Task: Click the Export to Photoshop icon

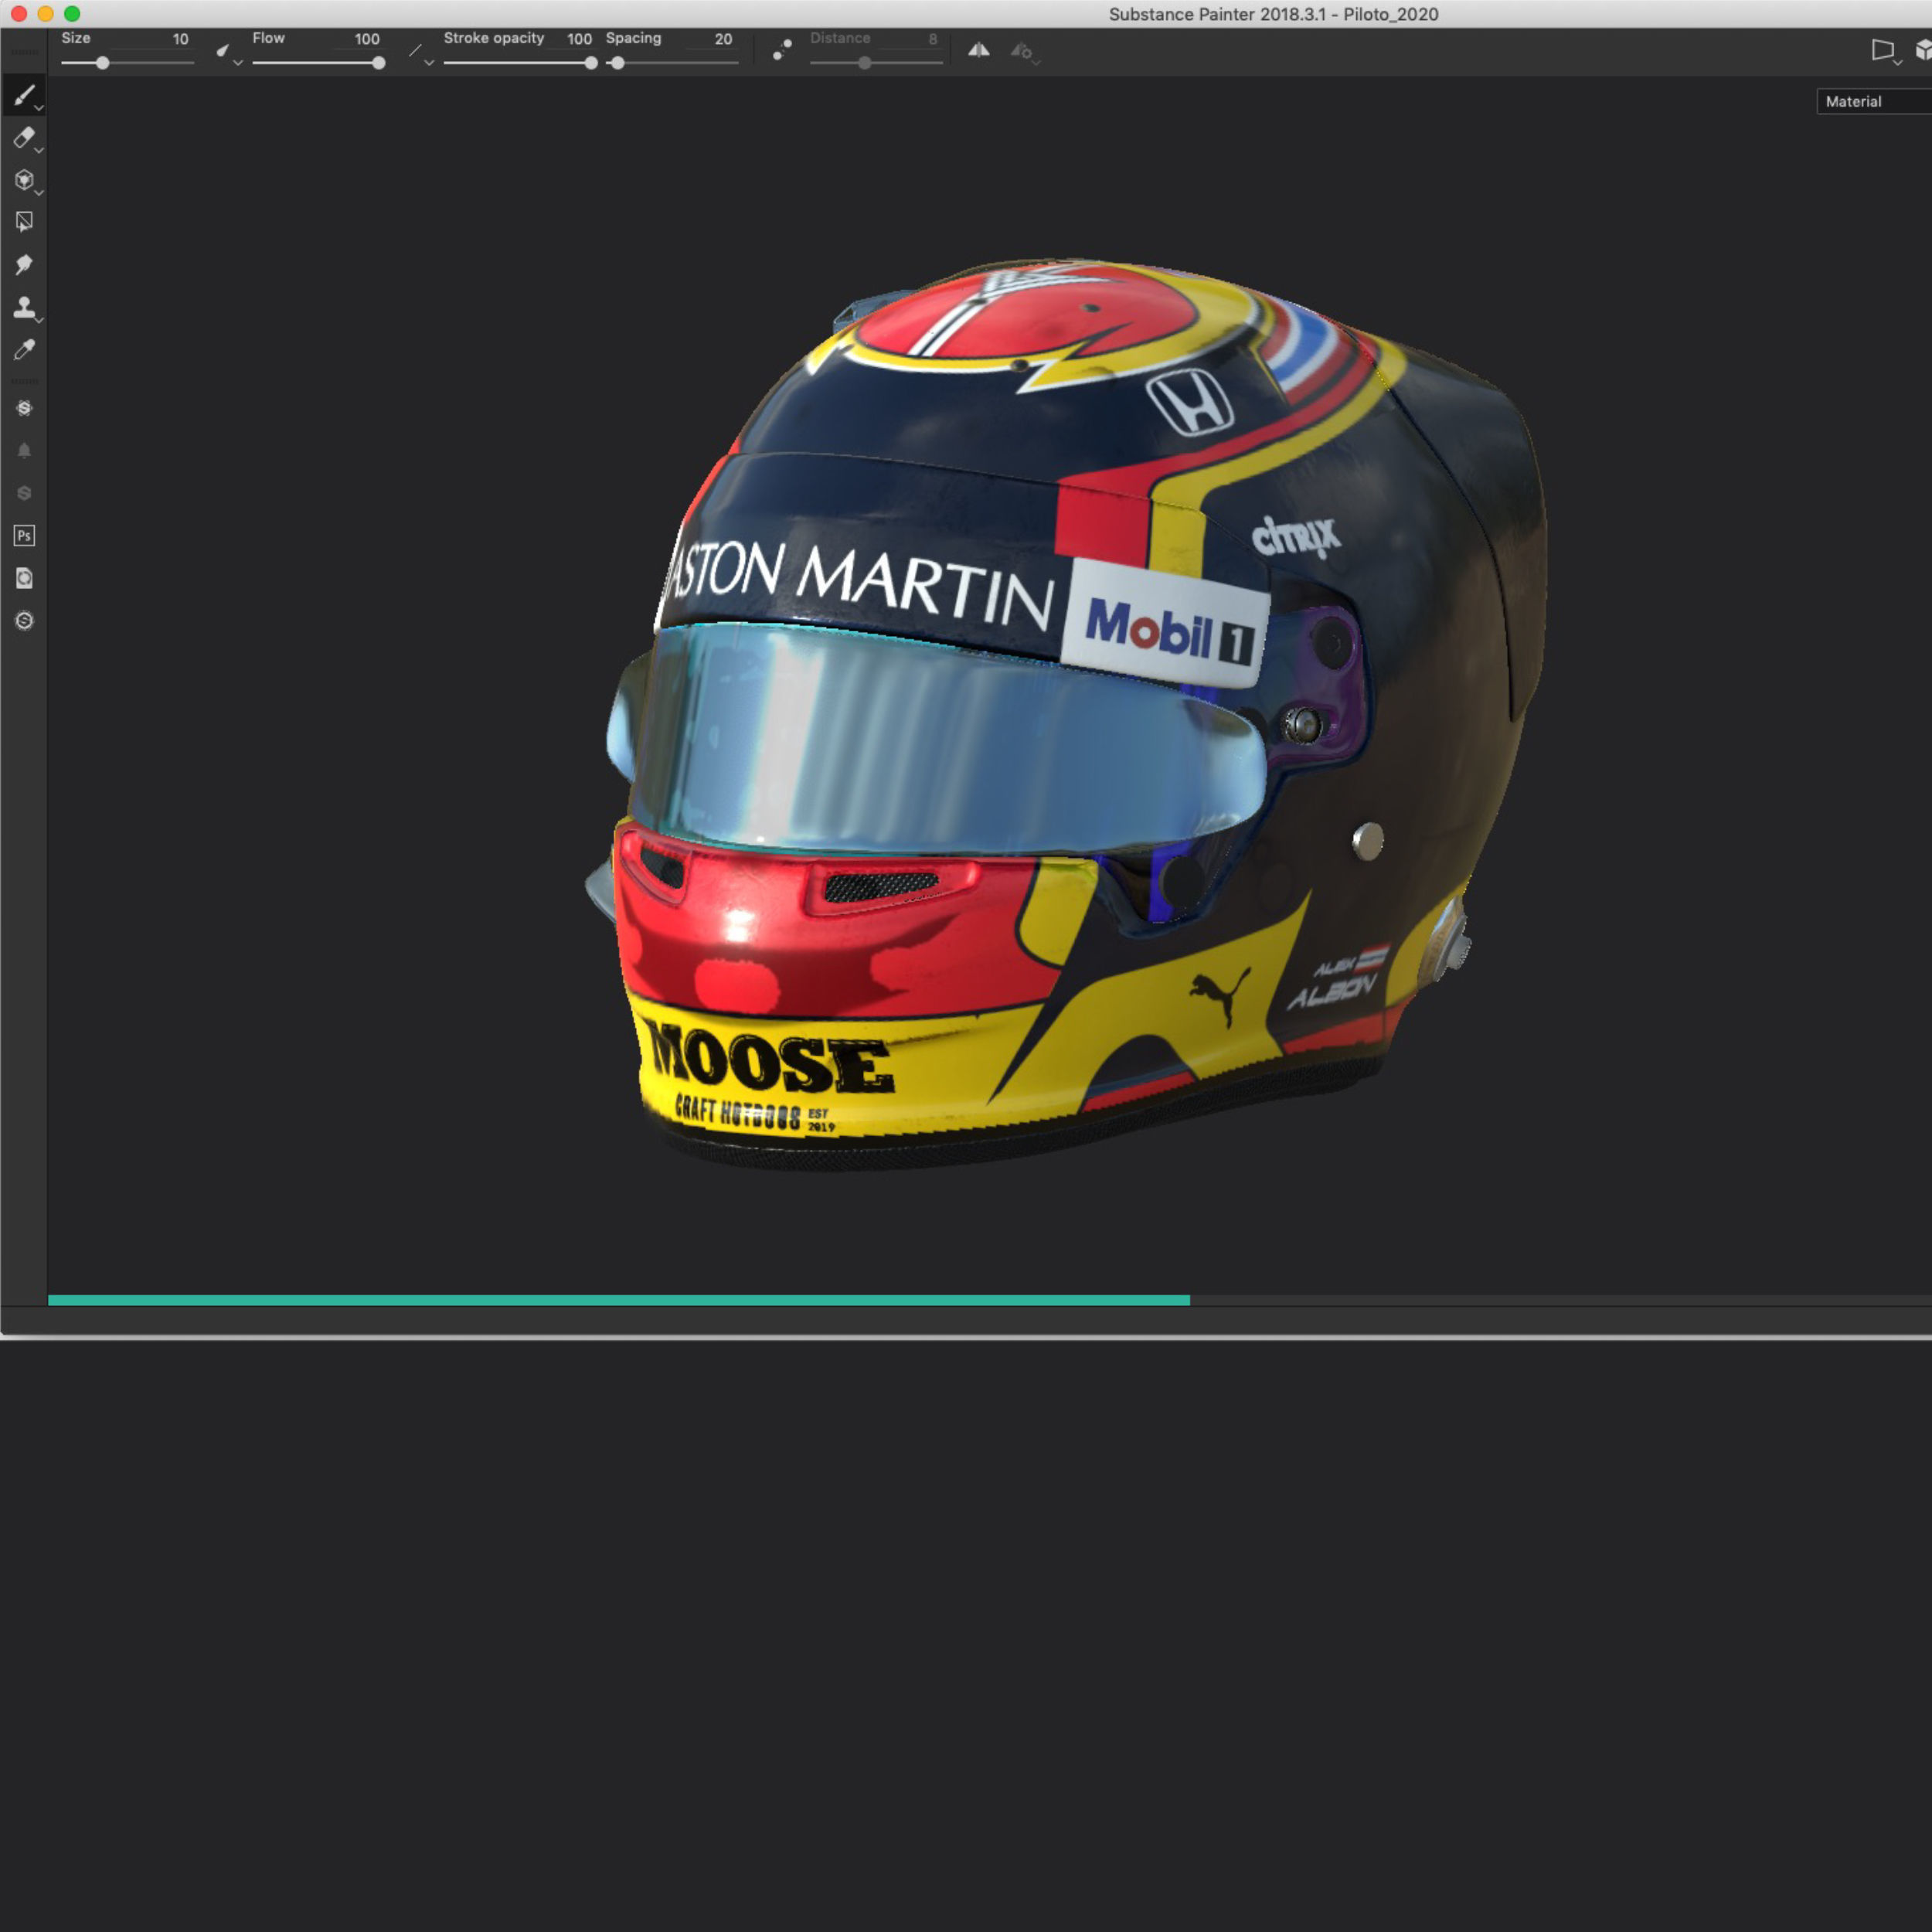Action: click(x=24, y=536)
